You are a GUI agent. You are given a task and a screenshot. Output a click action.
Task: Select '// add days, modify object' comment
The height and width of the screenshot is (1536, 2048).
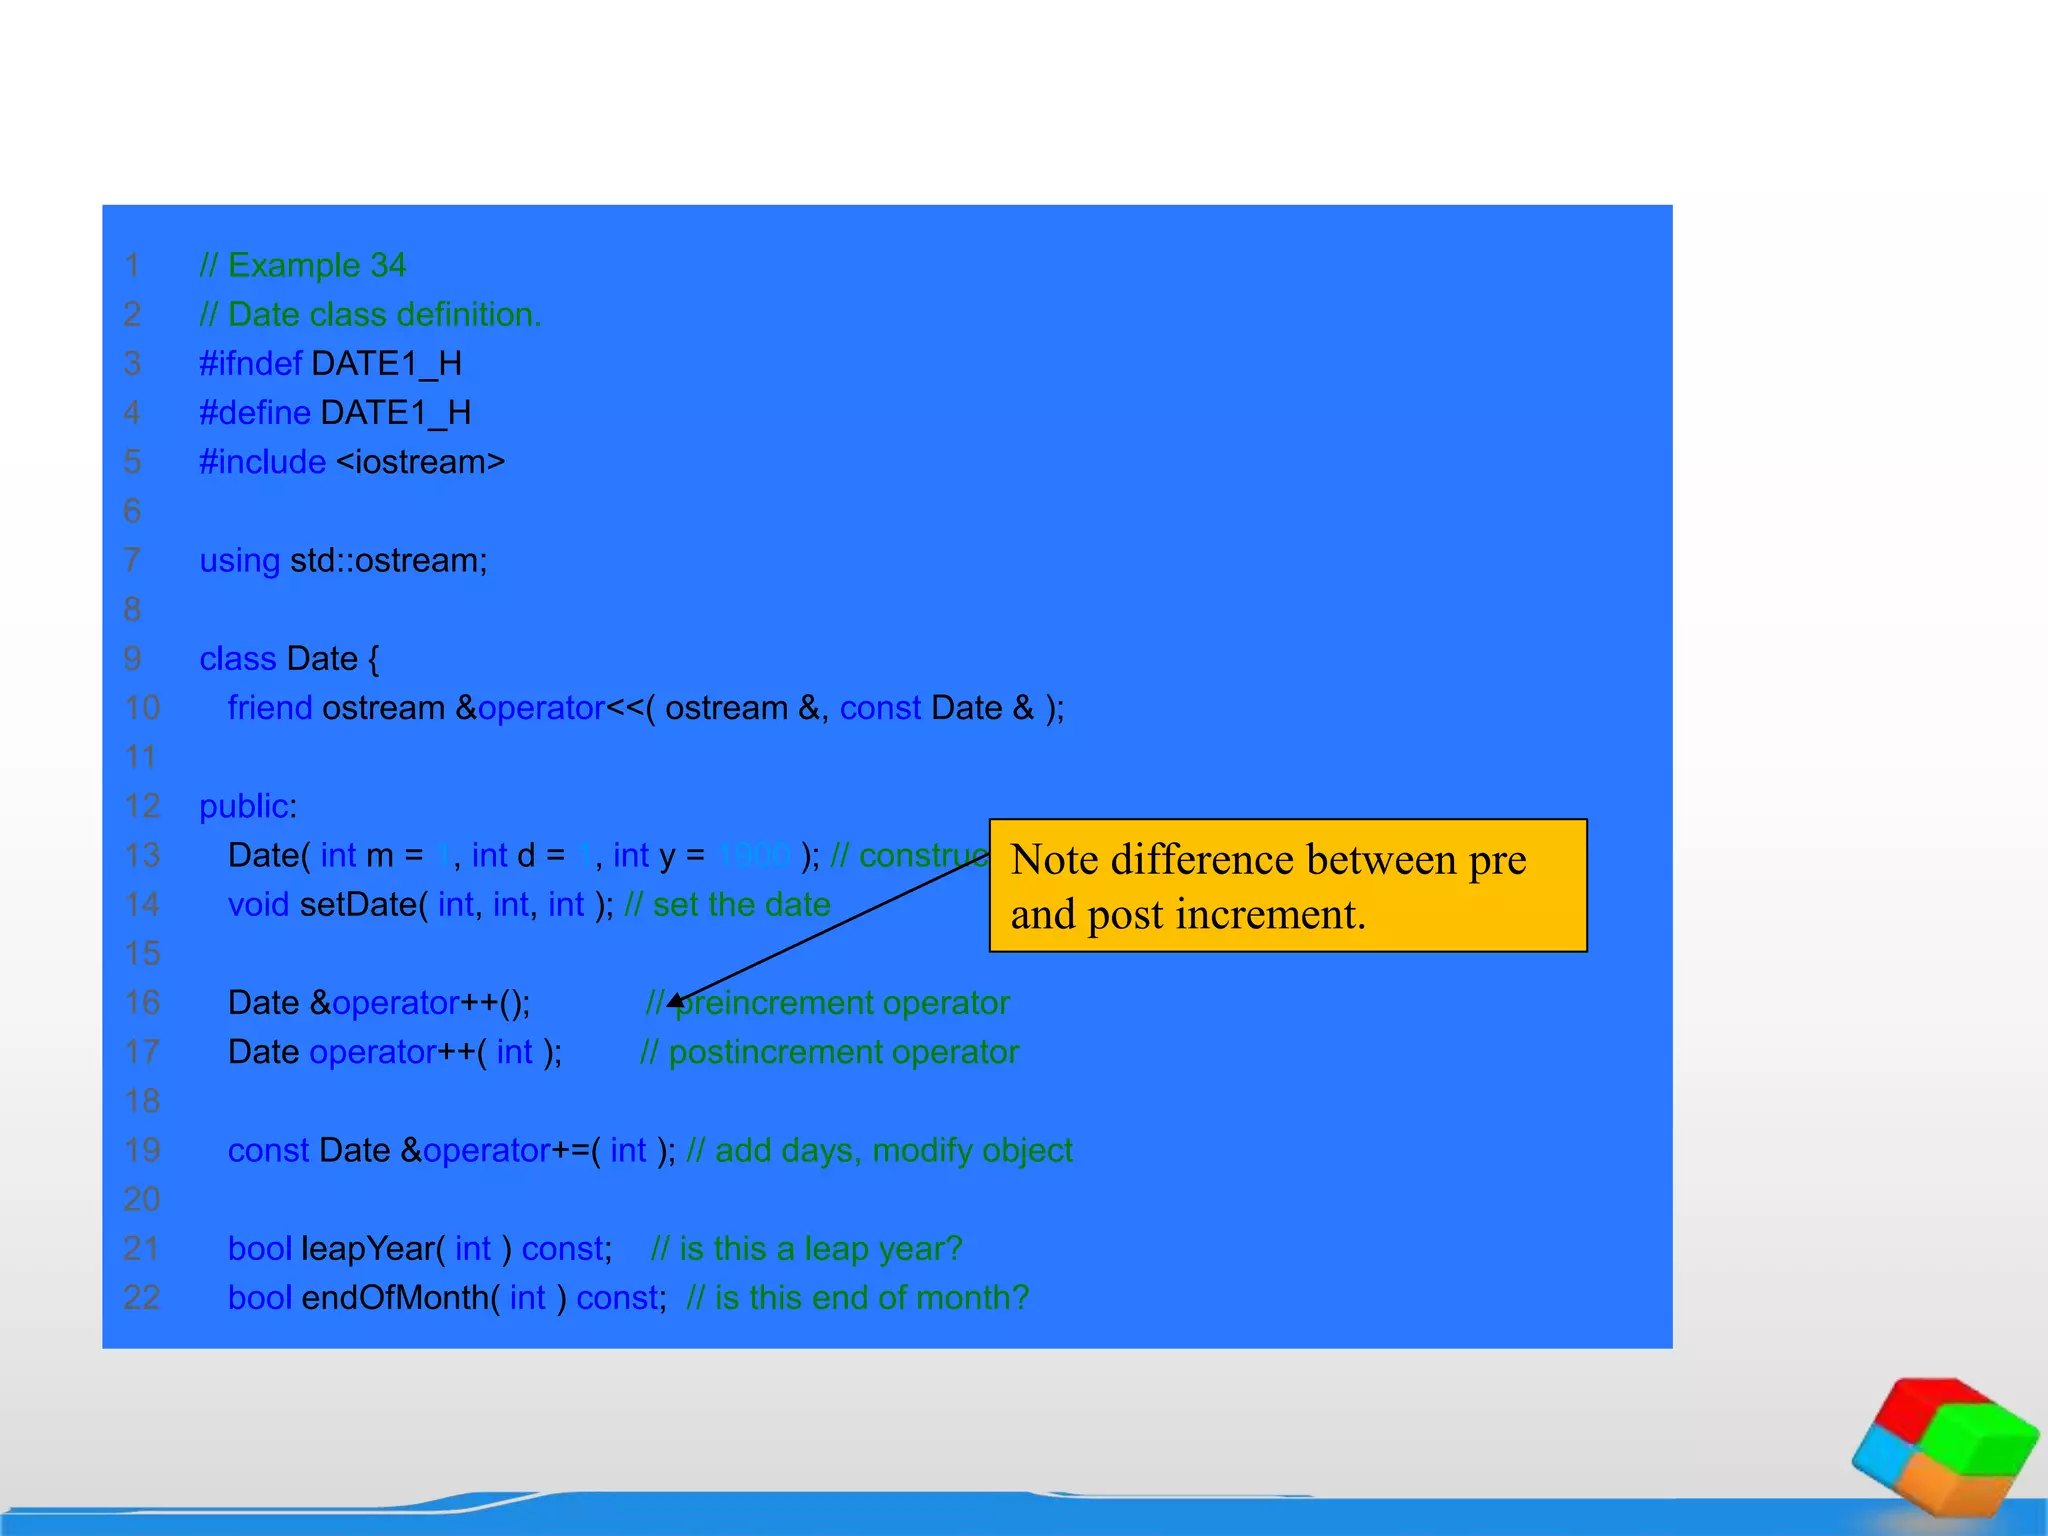[880, 1151]
